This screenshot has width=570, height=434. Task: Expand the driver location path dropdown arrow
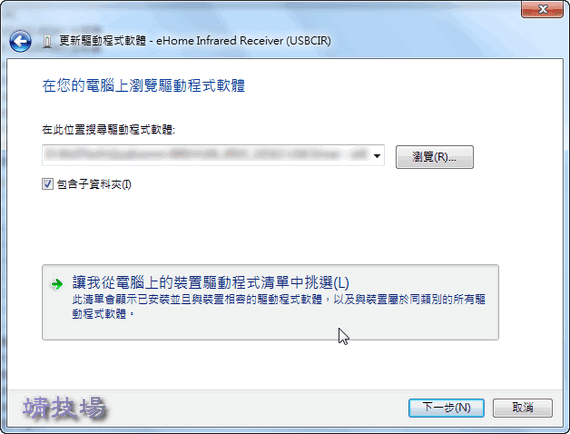(377, 156)
